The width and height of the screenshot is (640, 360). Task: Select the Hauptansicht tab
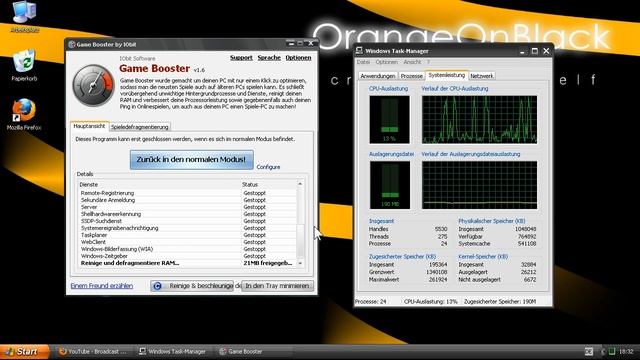click(89, 127)
